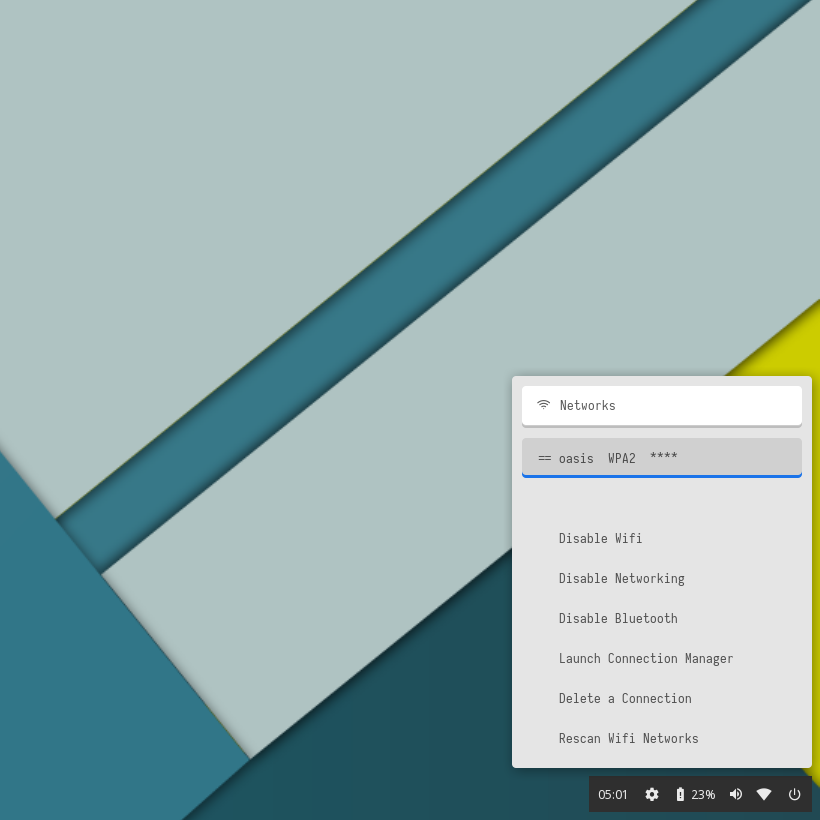Image resolution: width=820 pixels, height=820 pixels.
Task: Click the wifi icon beside Networks
Action: tap(544, 405)
